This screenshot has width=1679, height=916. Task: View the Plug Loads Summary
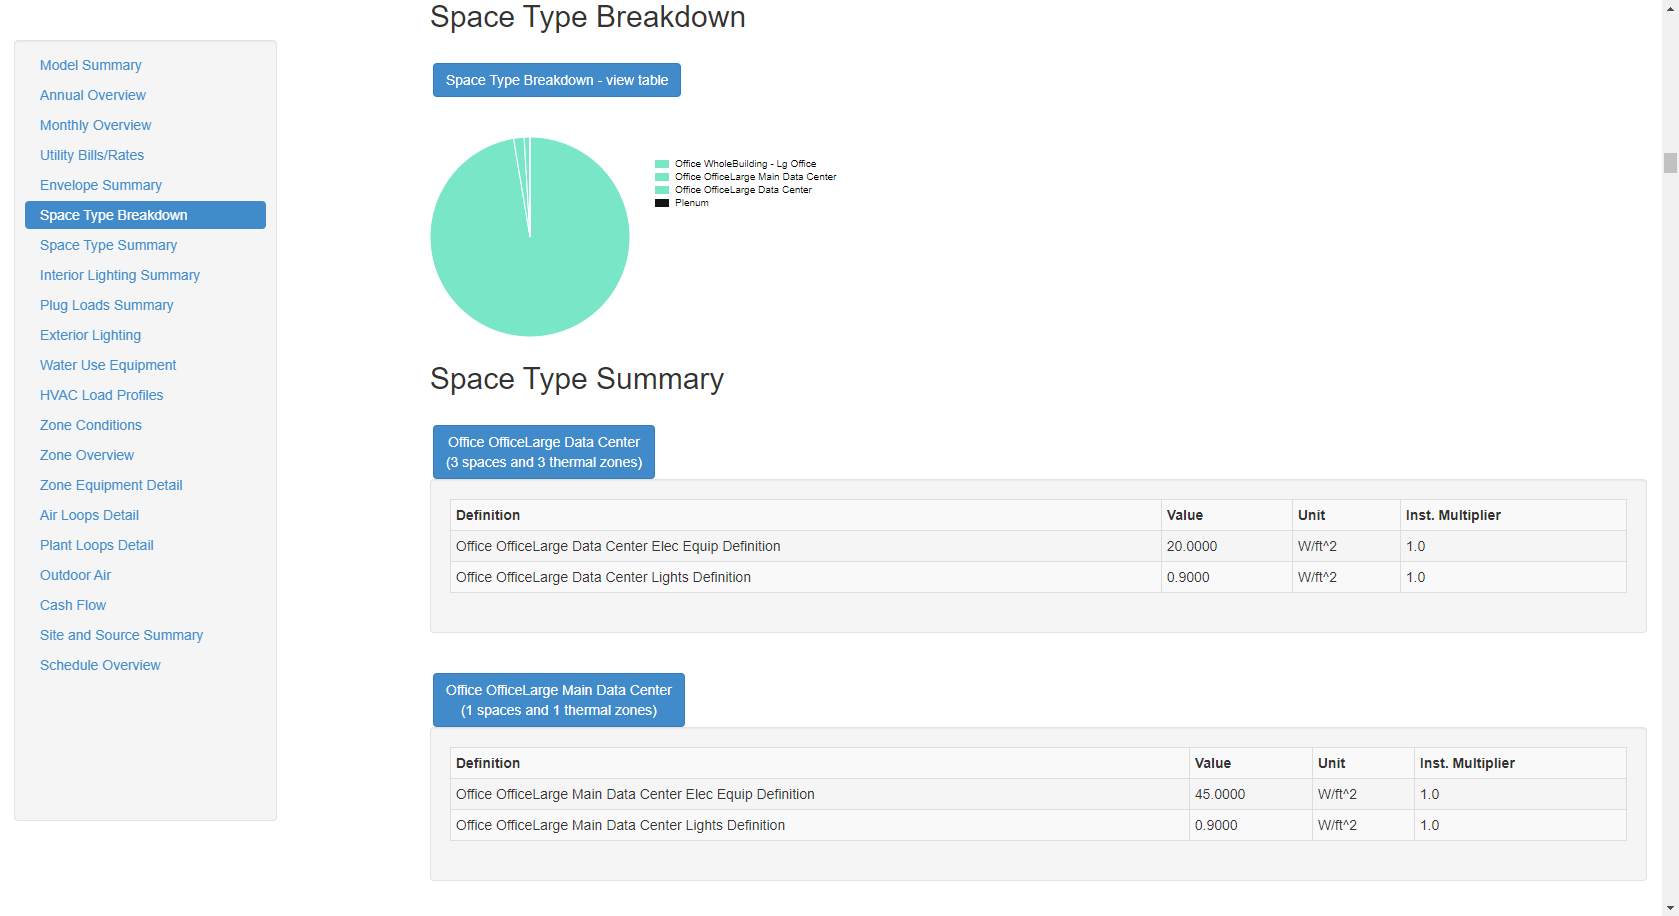[106, 305]
